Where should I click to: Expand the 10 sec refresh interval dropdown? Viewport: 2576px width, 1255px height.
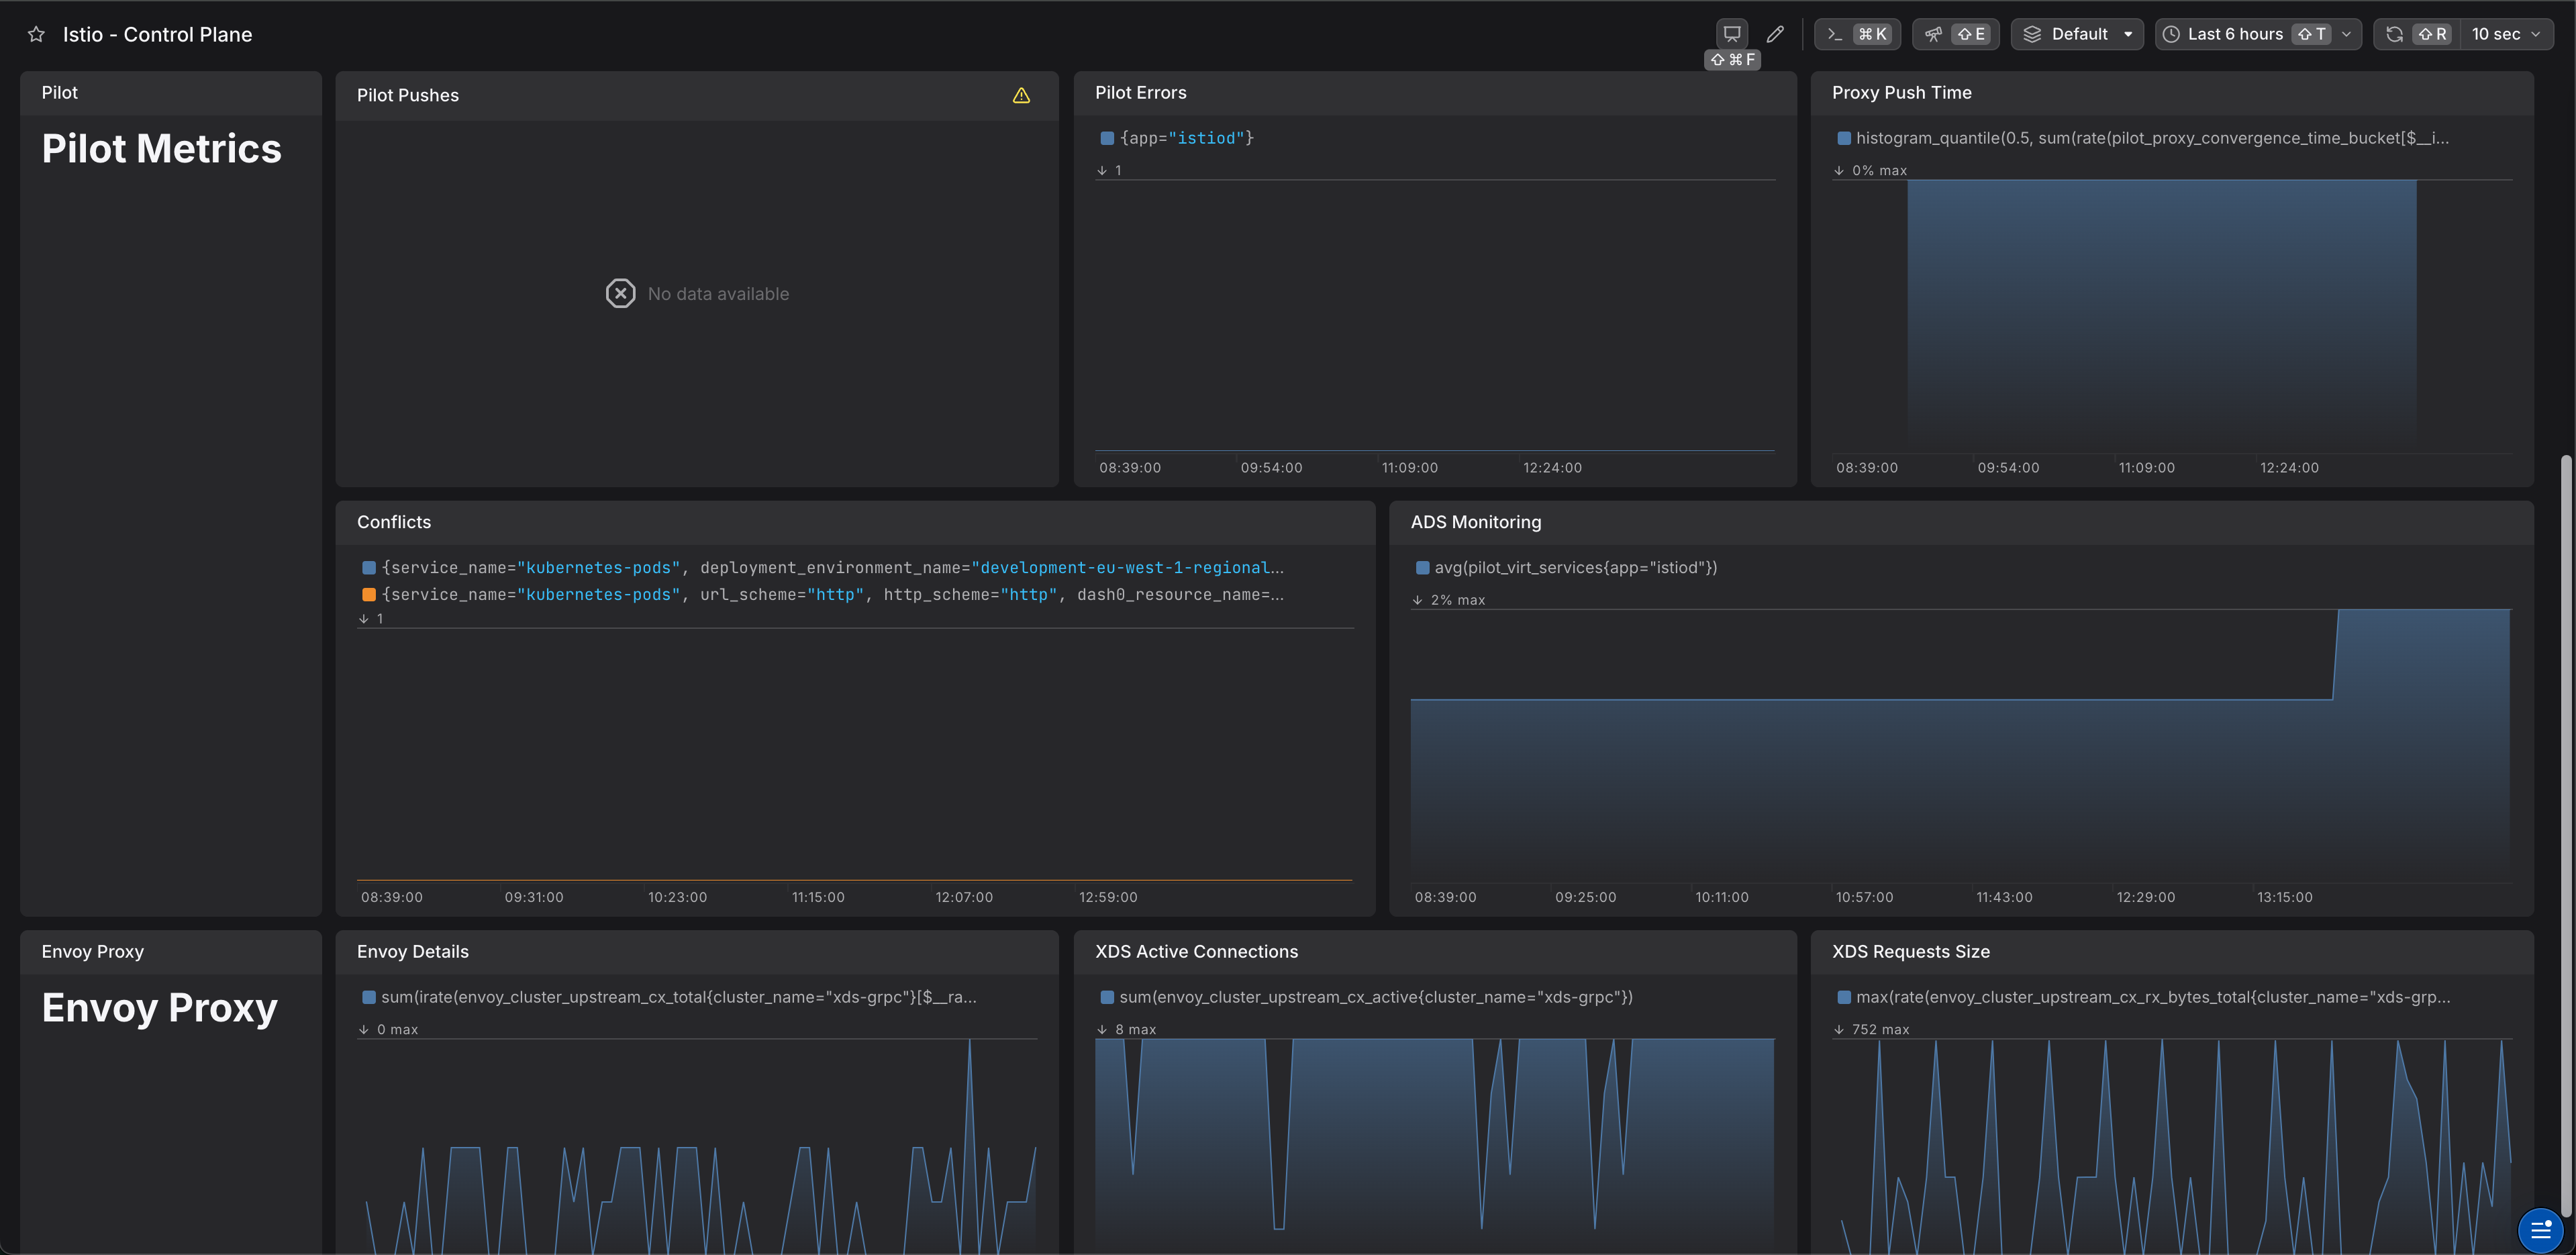pos(2505,34)
